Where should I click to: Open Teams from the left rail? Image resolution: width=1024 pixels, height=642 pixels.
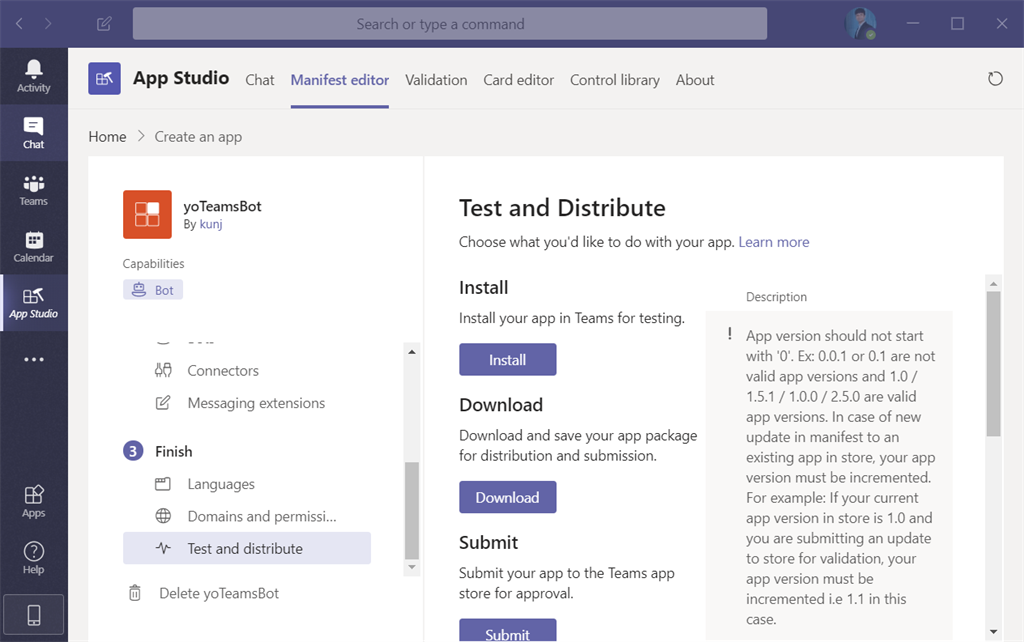click(x=34, y=189)
